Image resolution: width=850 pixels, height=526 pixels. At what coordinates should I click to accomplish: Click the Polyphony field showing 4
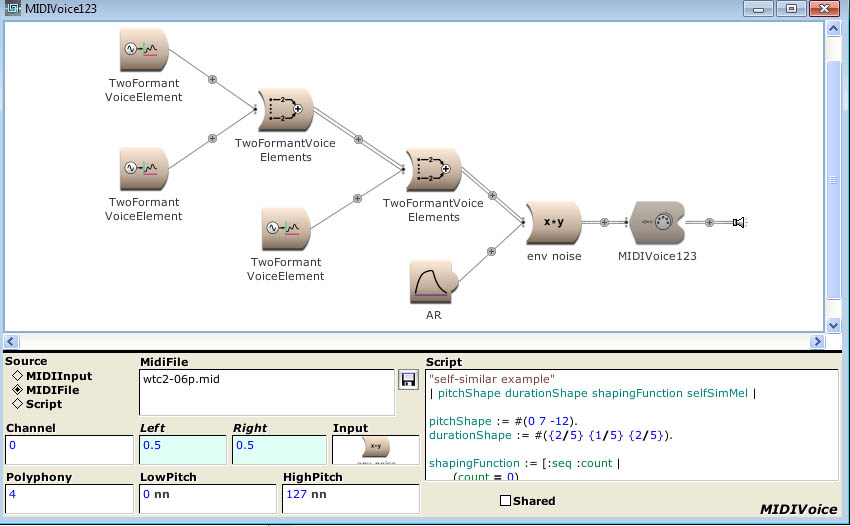coord(69,498)
